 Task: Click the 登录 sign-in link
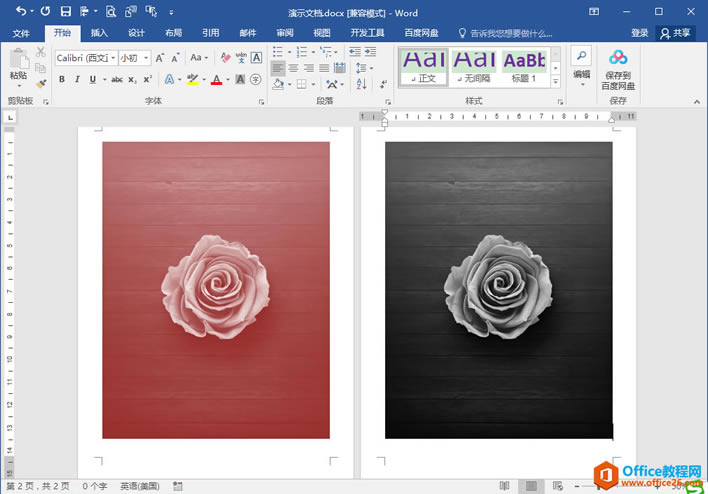tap(639, 33)
